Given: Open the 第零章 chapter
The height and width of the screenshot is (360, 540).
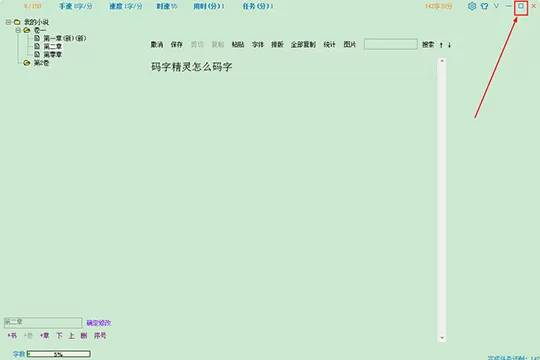Looking at the screenshot, I should [53, 54].
